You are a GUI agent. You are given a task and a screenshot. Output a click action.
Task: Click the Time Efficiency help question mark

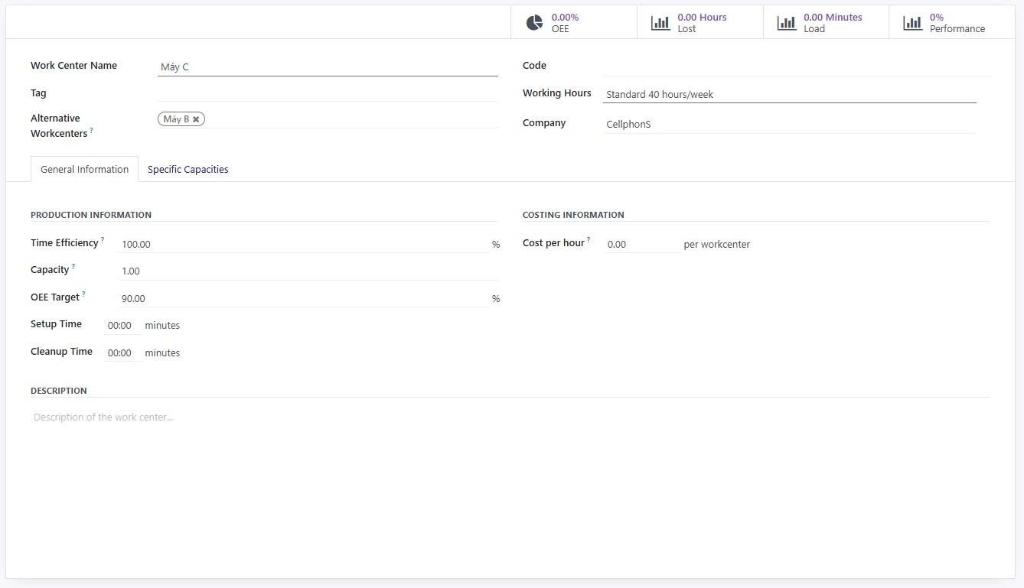click(102, 241)
